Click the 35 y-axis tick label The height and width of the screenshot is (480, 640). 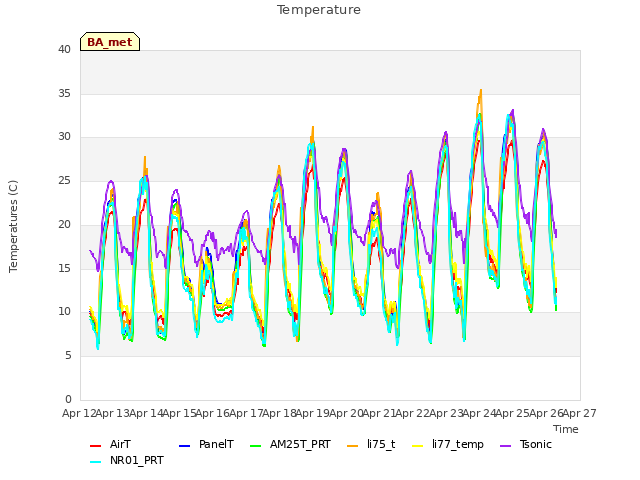click(64, 93)
